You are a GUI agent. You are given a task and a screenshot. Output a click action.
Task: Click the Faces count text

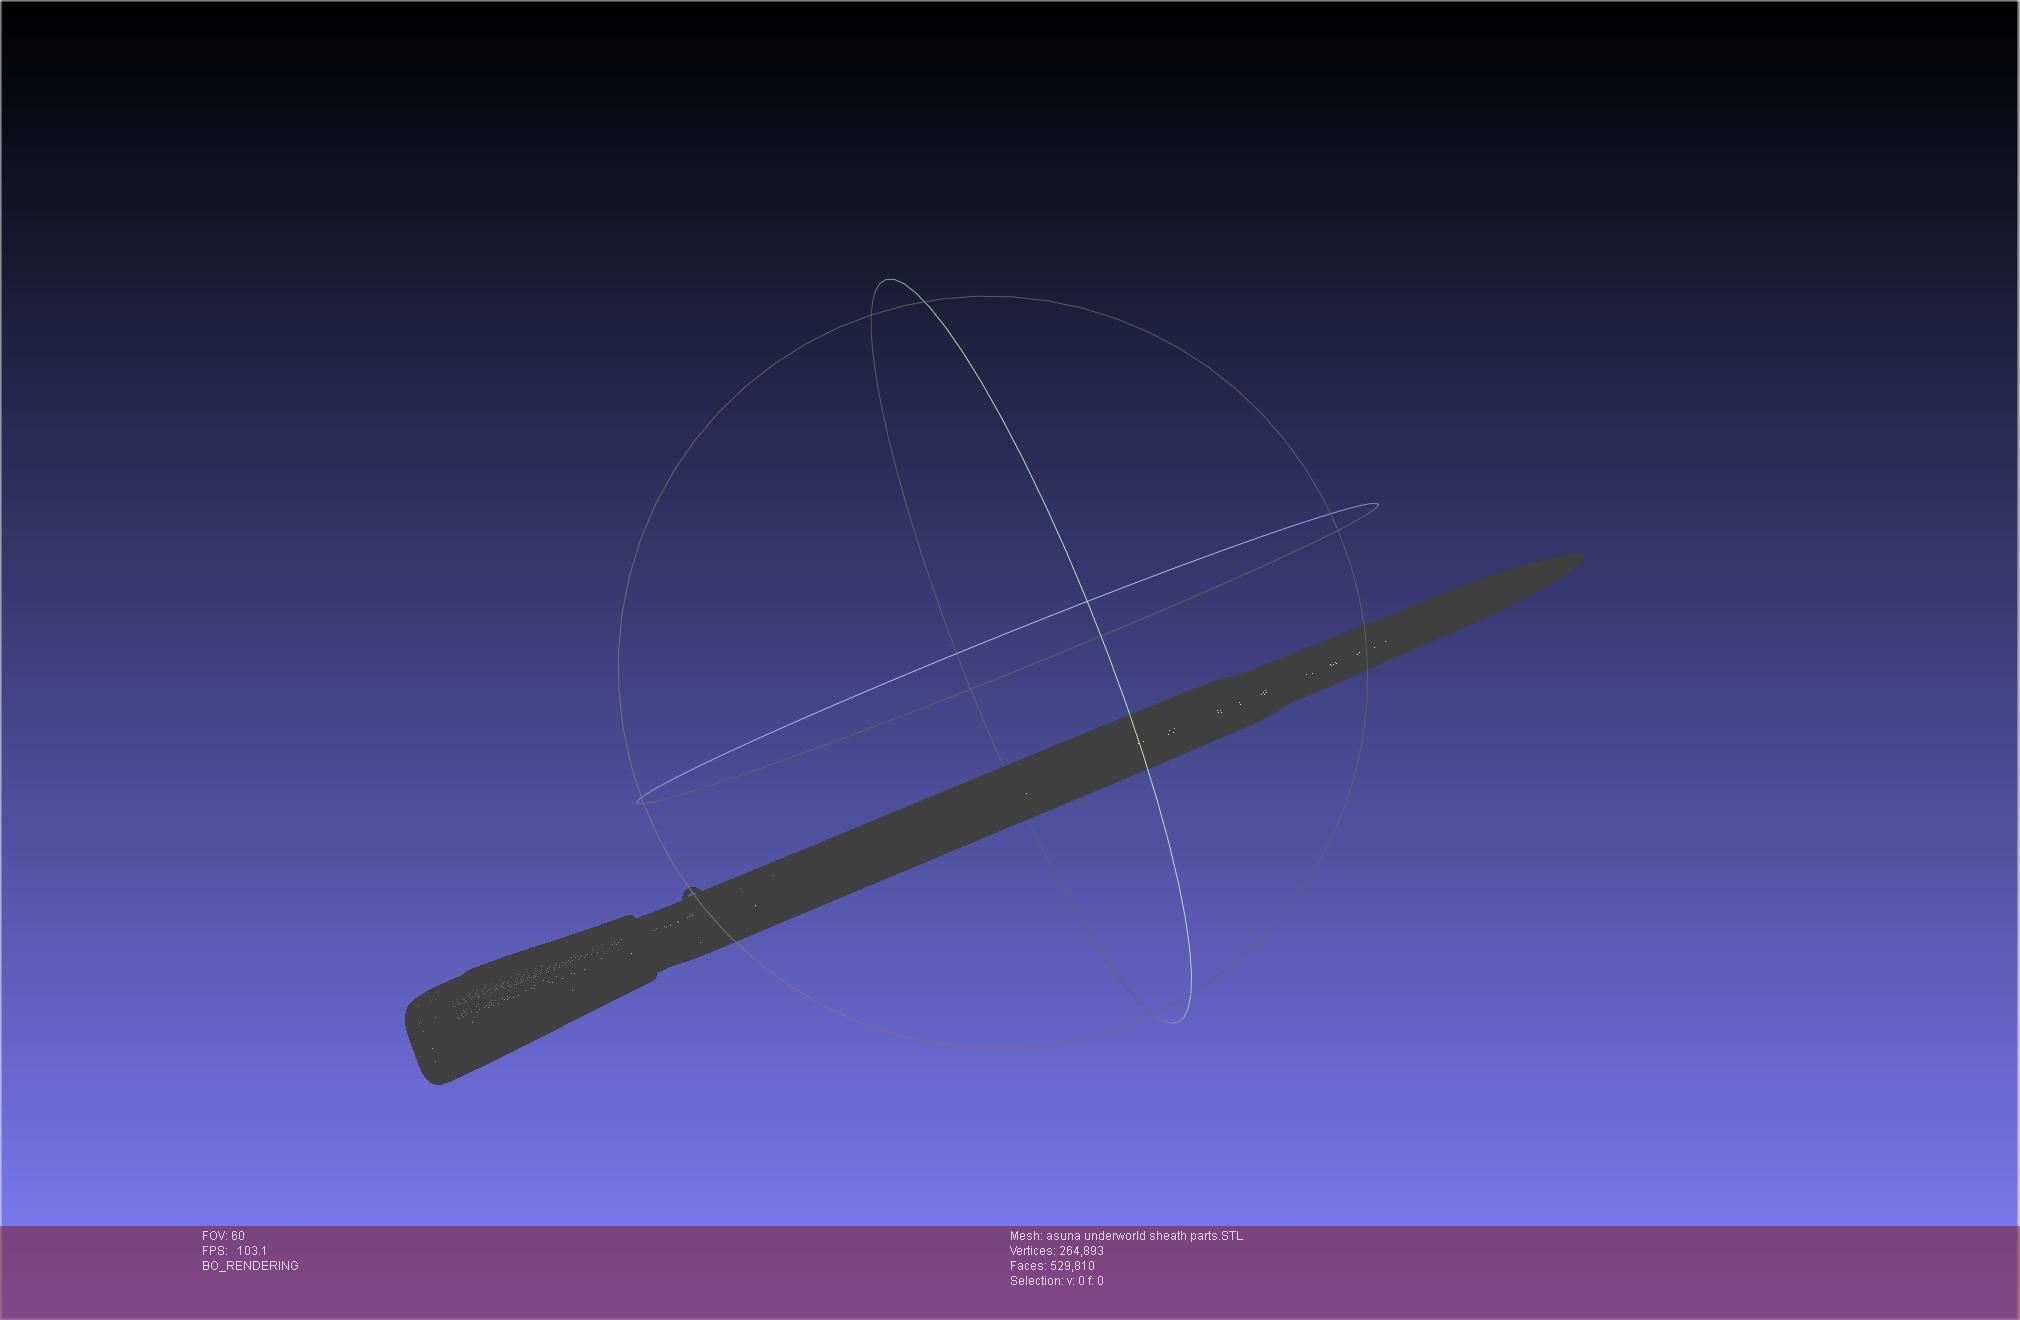click(x=1052, y=1266)
